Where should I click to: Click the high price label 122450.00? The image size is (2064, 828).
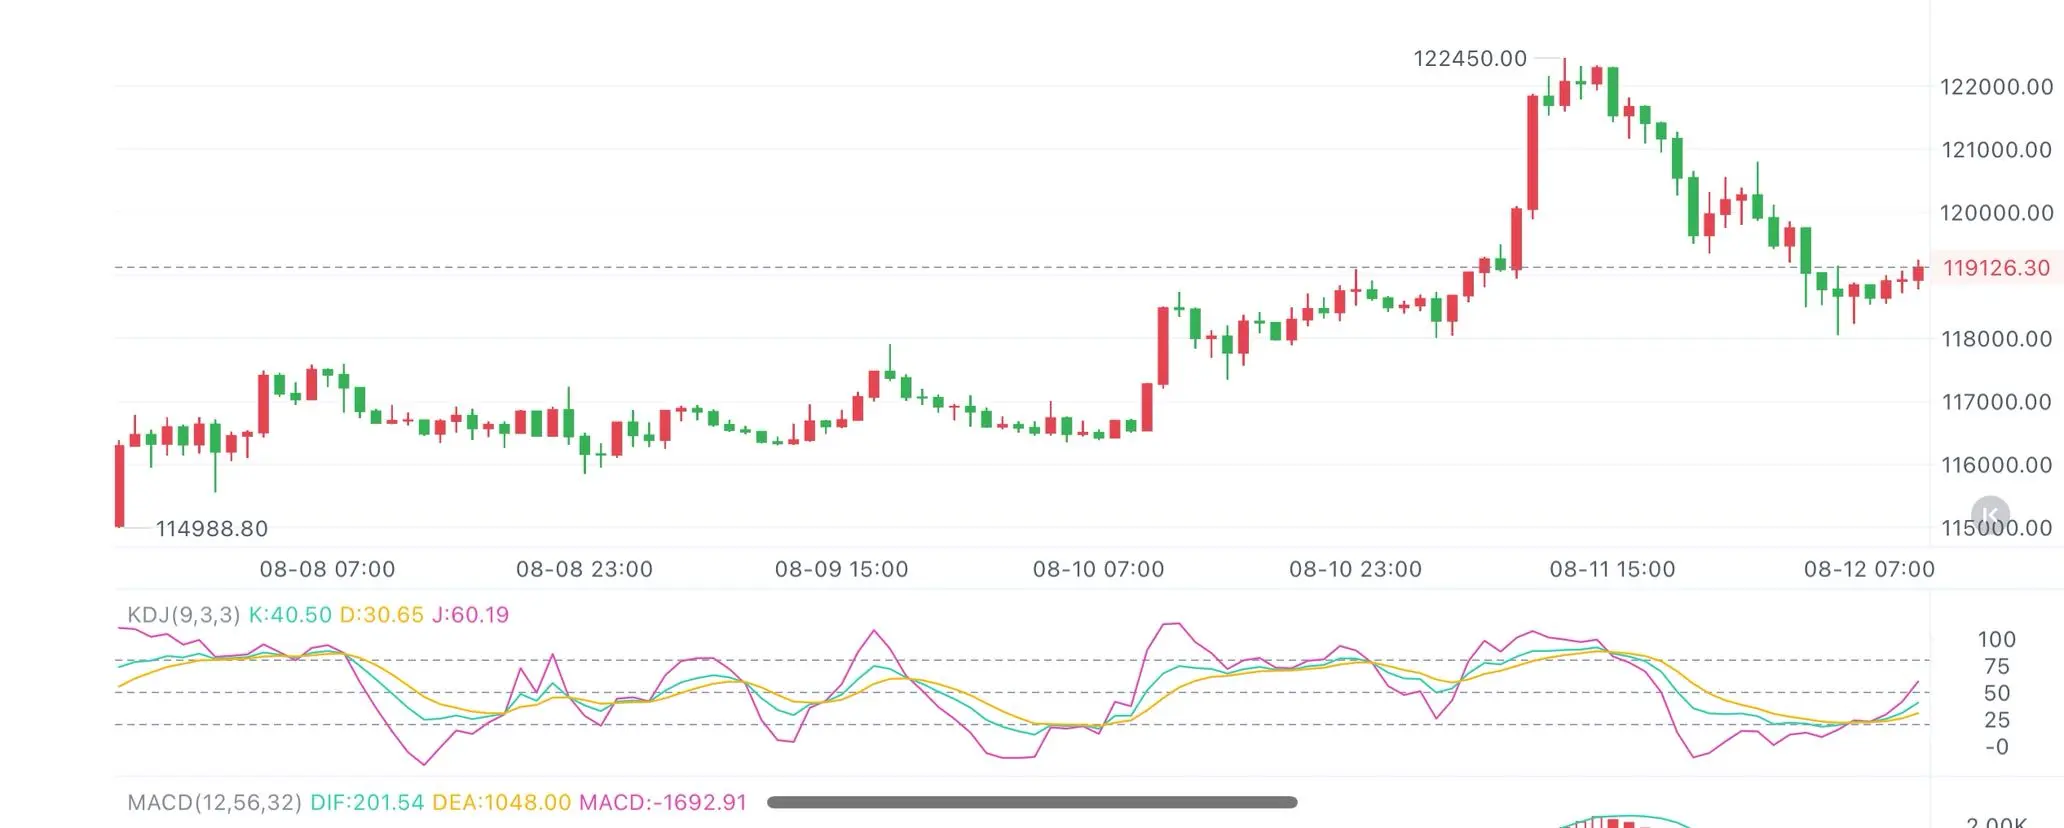(1470, 58)
